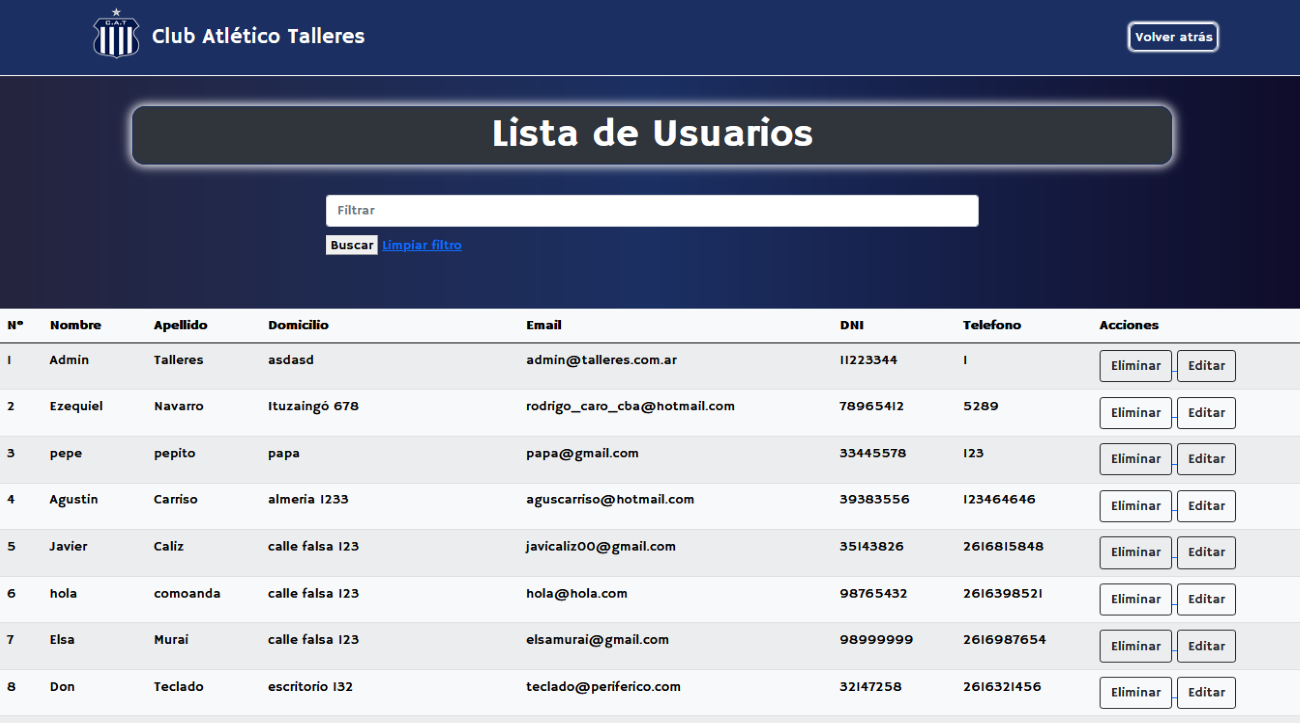Click DNI value 78965412
The height and width of the screenshot is (723, 1300).
pos(872,406)
